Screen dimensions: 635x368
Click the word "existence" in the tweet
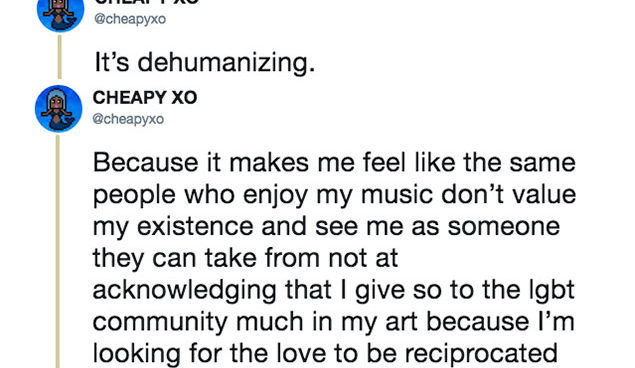[x=195, y=226]
